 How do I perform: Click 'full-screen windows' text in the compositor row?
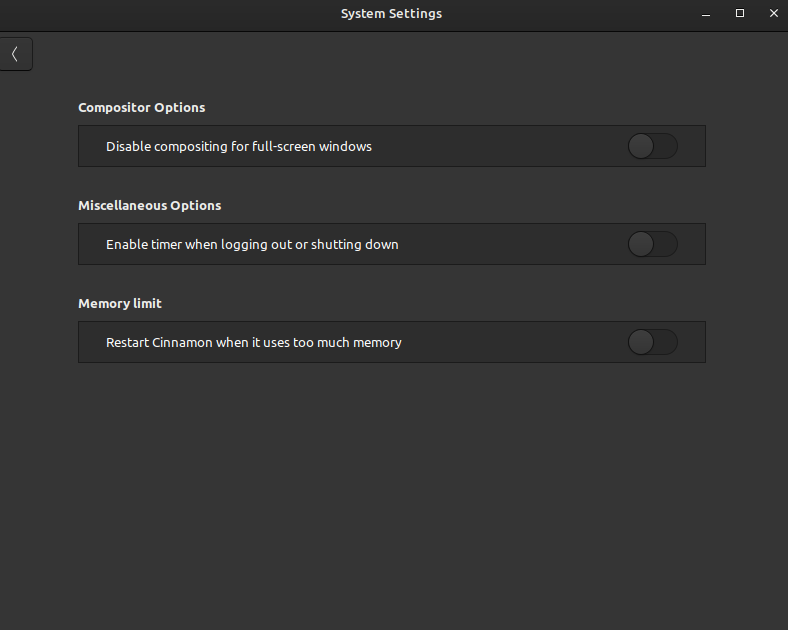point(310,147)
